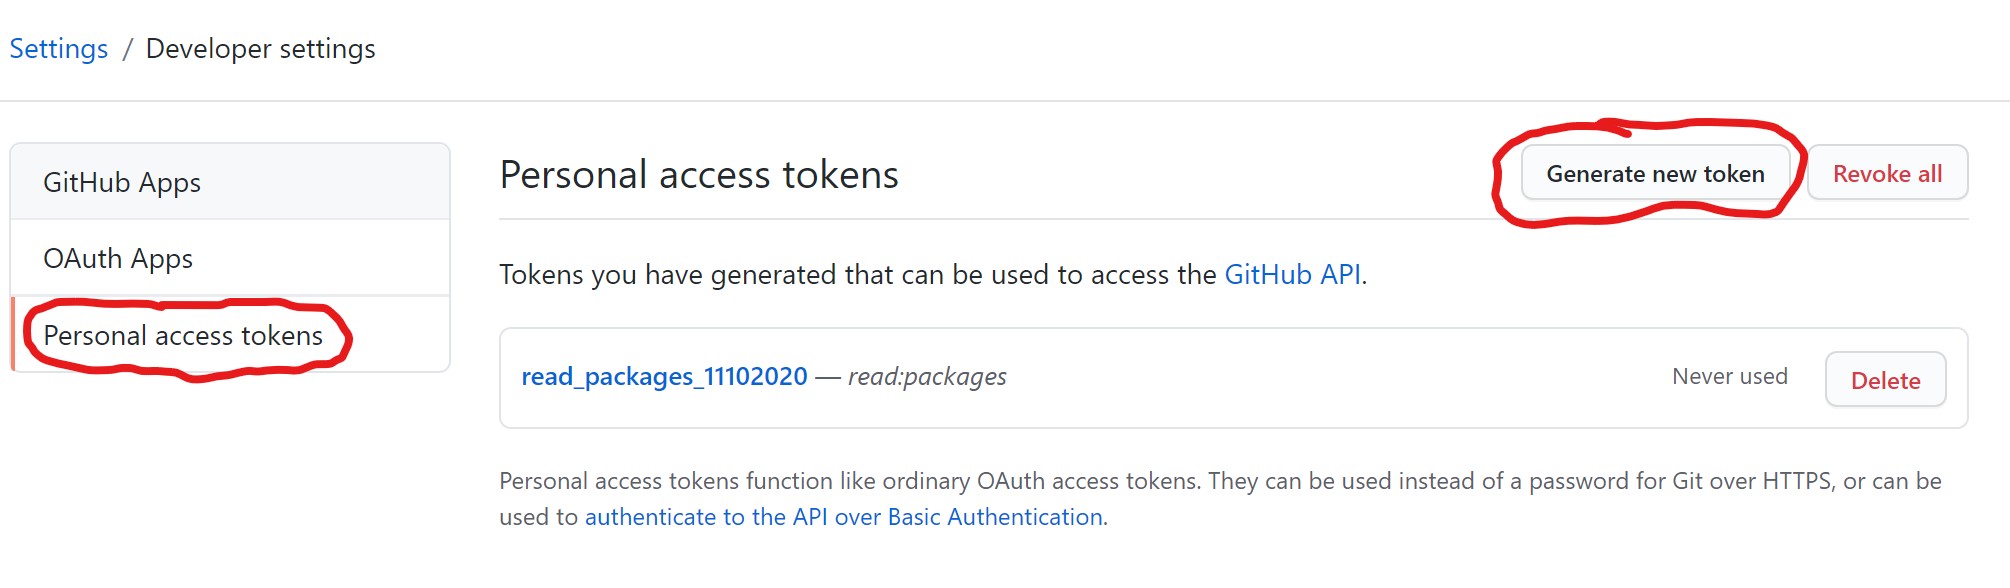Image resolution: width=2010 pixels, height=588 pixels.
Task: Open the read_packages_11102020 token
Action: coord(664,376)
